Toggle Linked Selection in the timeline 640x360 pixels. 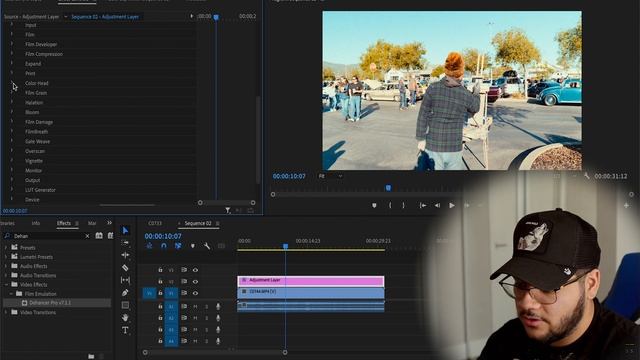click(x=178, y=246)
